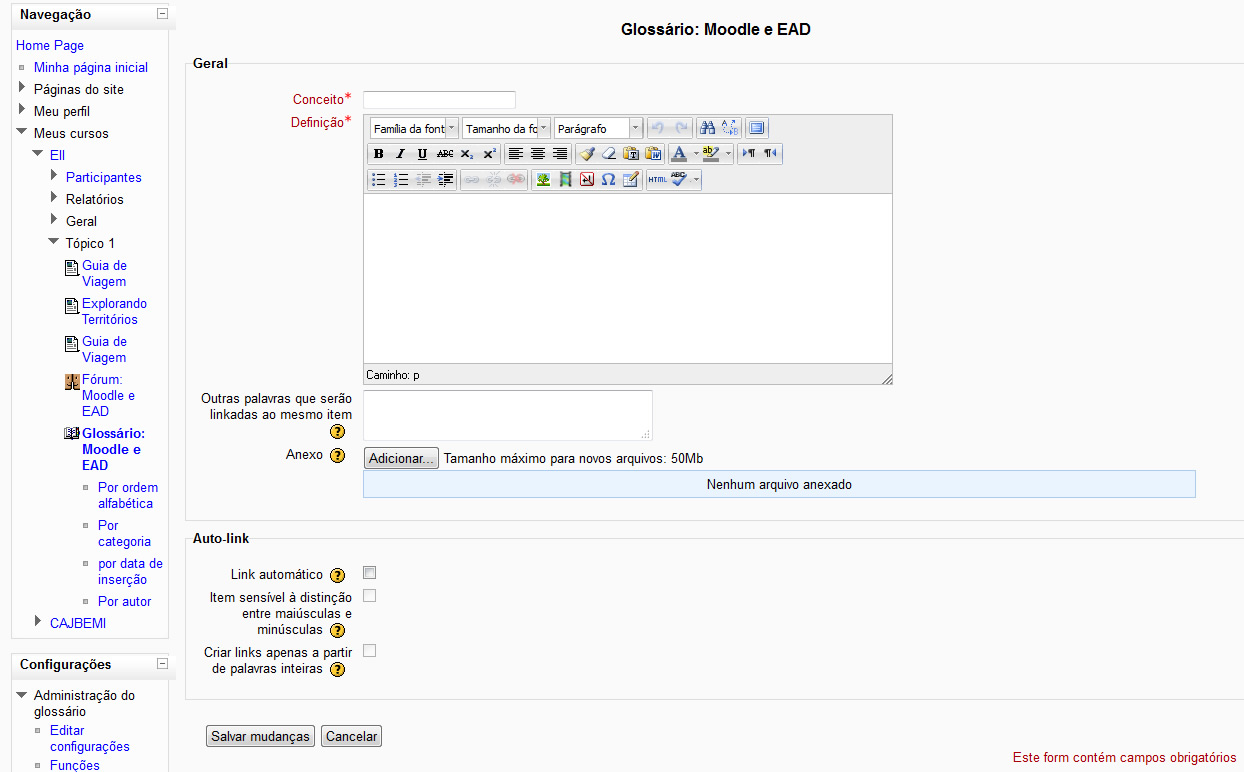Click the remove formatting eraser icon
This screenshot has width=1244, height=772.
[609, 154]
